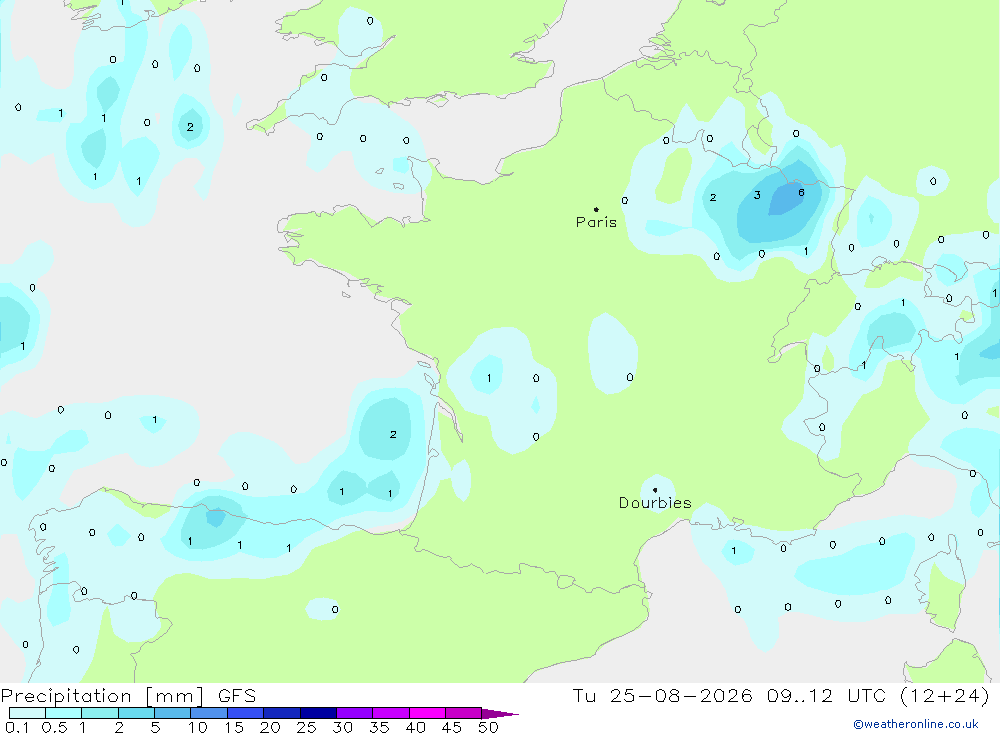Click the legend label 0.1
The height and width of the screenshot is (733, 1000).
point(17,727)
